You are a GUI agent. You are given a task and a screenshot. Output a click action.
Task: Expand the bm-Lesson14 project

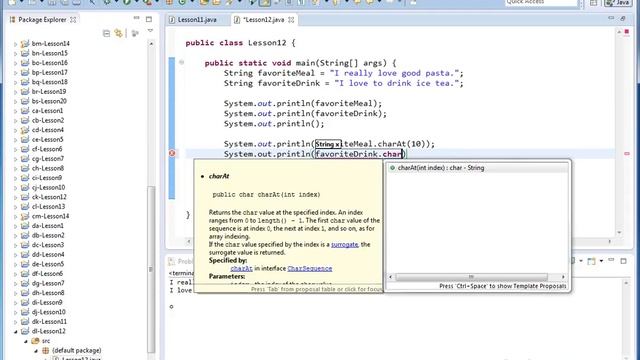pos(16,44)
